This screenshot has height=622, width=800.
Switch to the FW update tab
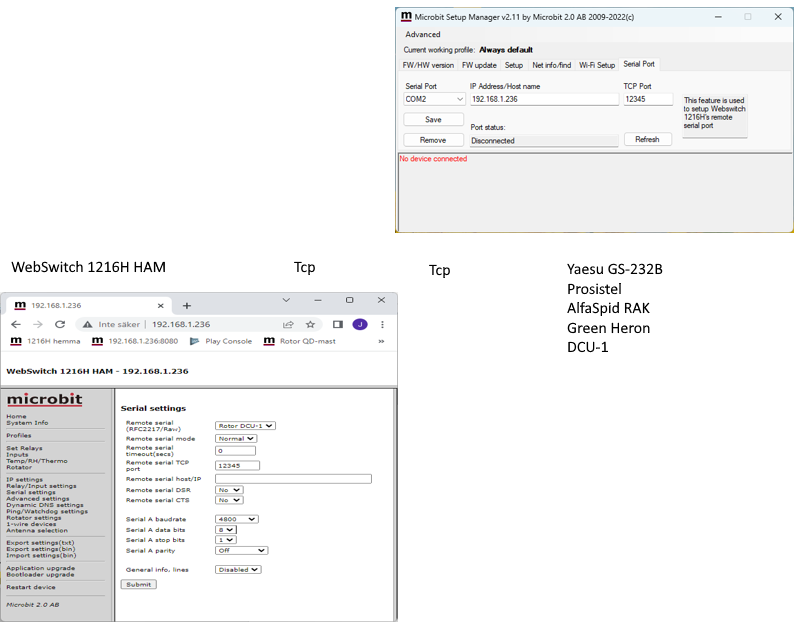coord(479,65)
